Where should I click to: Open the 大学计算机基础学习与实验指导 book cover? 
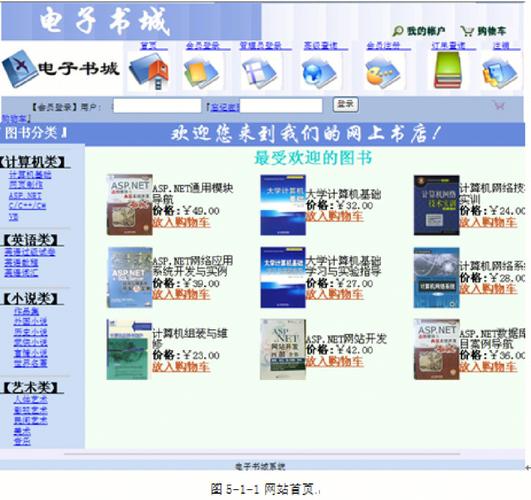(283, 277)
